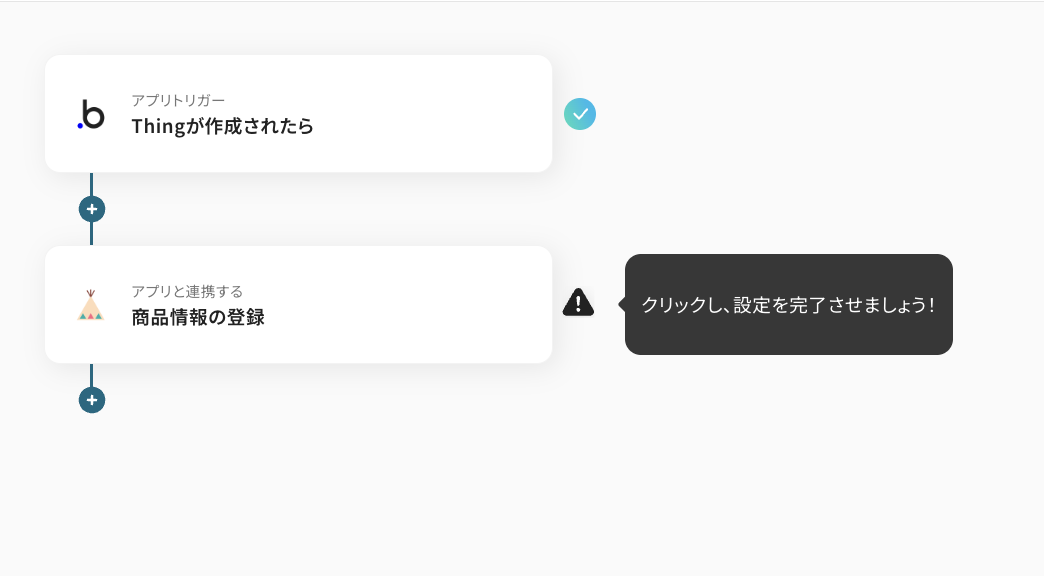This screenshot has height=576, width=1044.
Task: Click the blue dot in the Bubble logo
Action: pos(80,125)
